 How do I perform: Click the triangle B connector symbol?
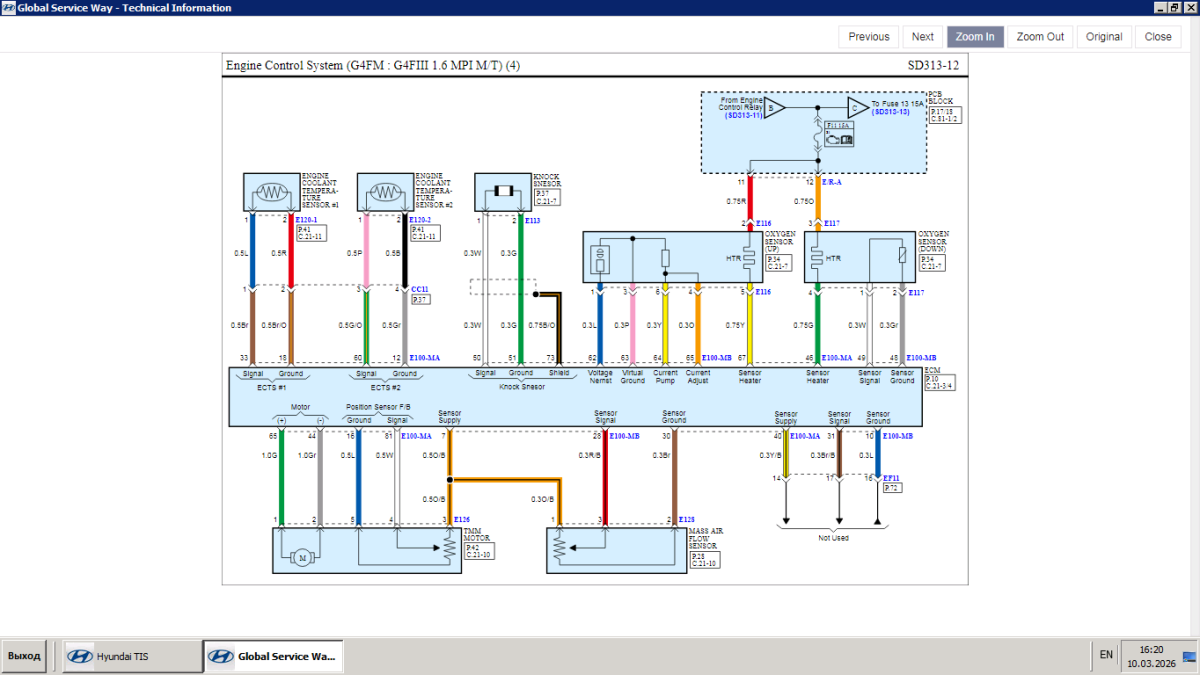[776, 106]
